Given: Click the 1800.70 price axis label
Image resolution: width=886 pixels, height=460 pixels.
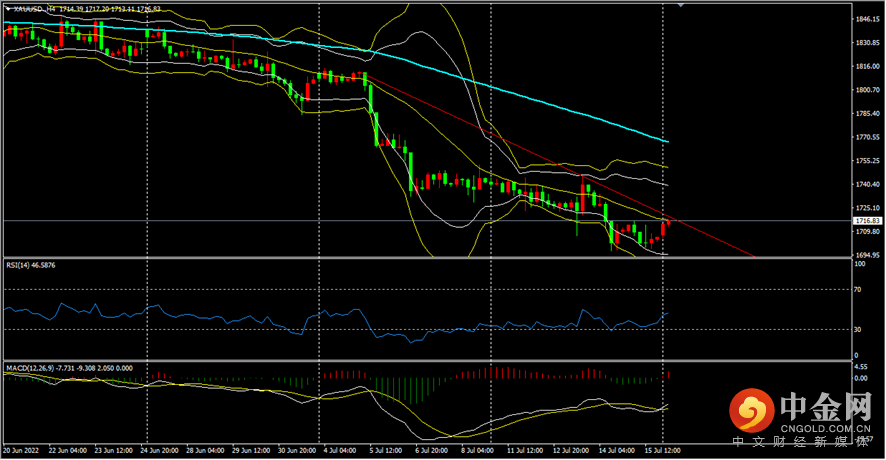Looking at the screenshot, I should coord(868,90).
